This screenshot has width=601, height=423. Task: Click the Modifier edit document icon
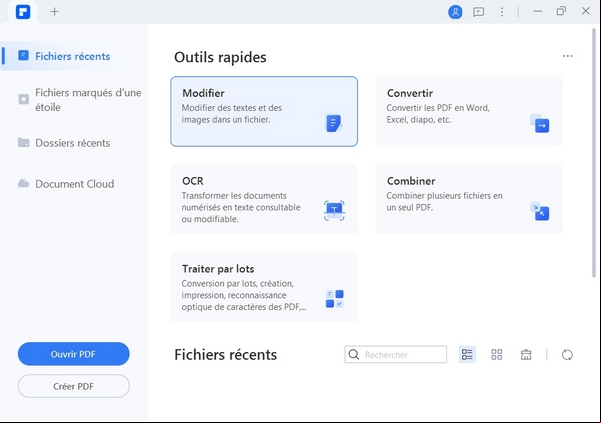point(334,123)
